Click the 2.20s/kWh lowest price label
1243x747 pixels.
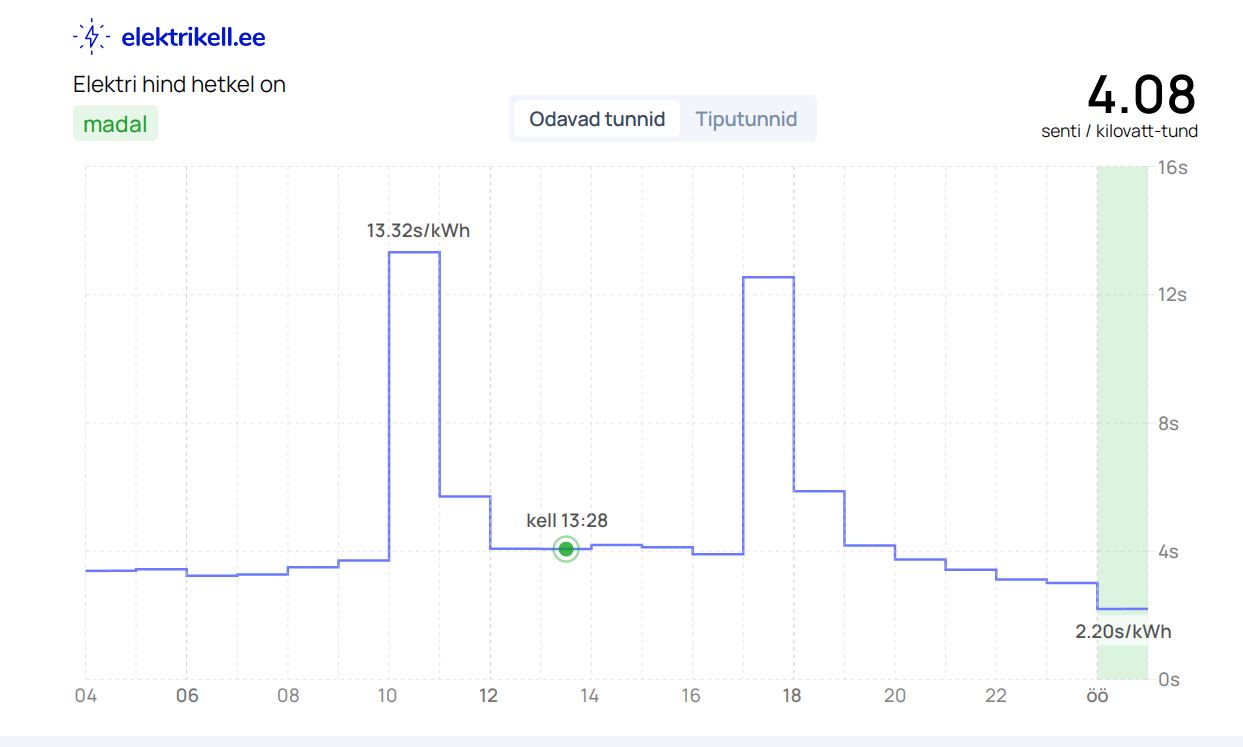tap(1122, 632)
